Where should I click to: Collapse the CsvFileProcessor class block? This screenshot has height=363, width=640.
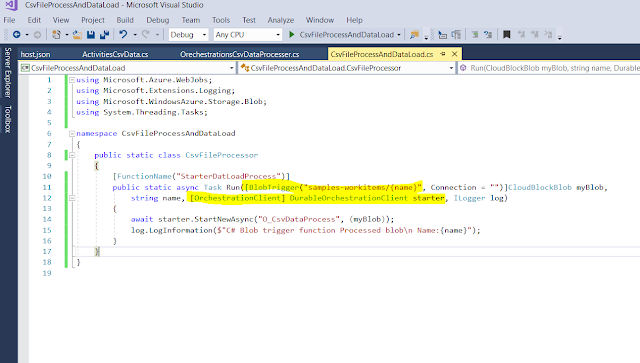pyautogui.click(x=72, y=155)
